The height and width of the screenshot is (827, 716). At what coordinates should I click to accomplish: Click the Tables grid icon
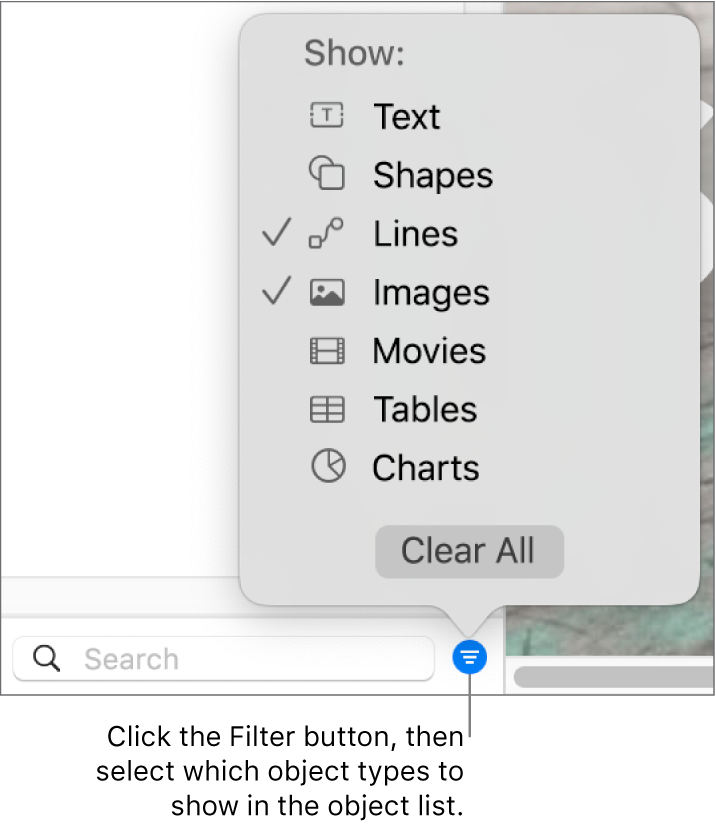click(x=327, y=409)
